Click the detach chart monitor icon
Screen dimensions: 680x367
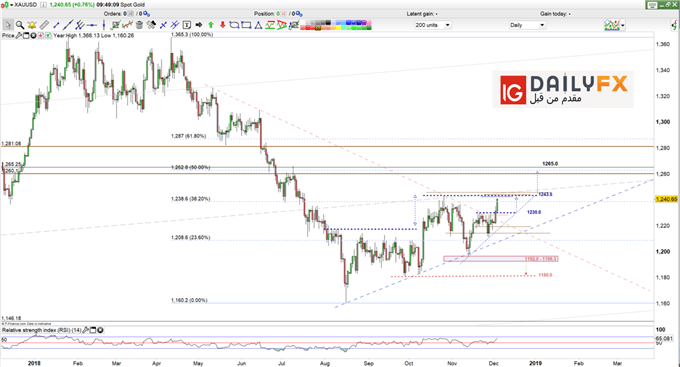[653, 5]
